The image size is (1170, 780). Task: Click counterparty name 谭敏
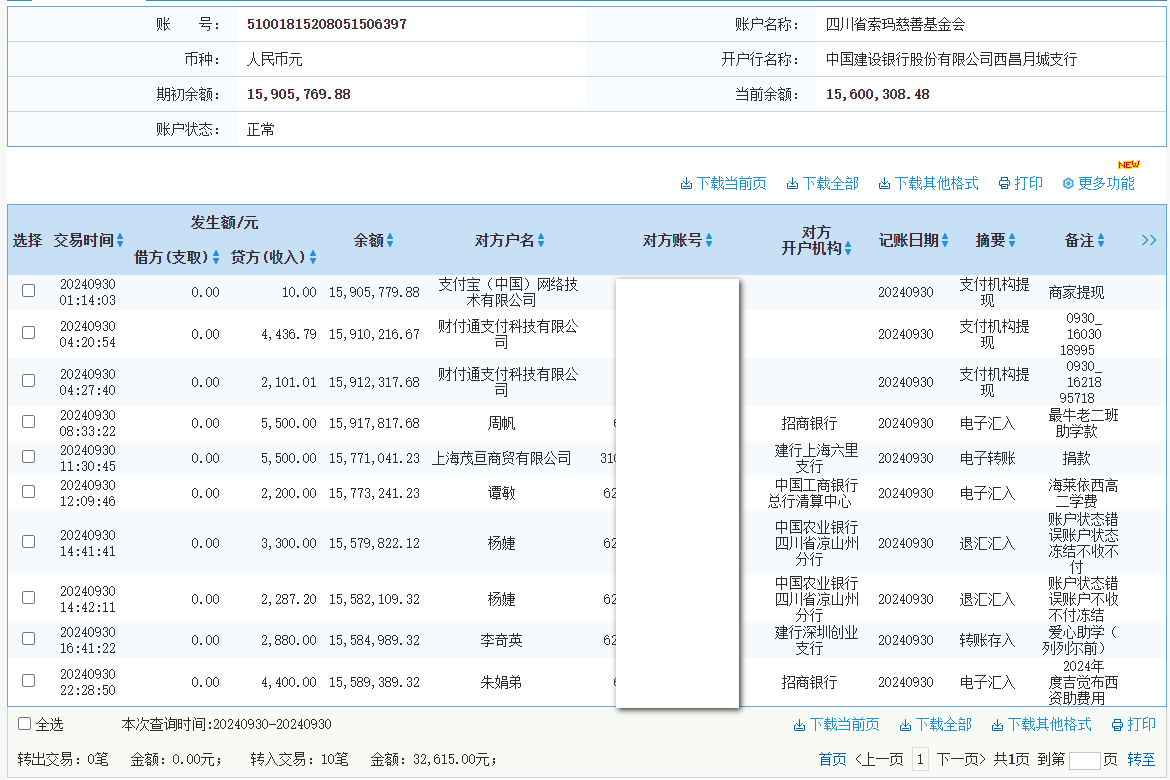point(501,493)
